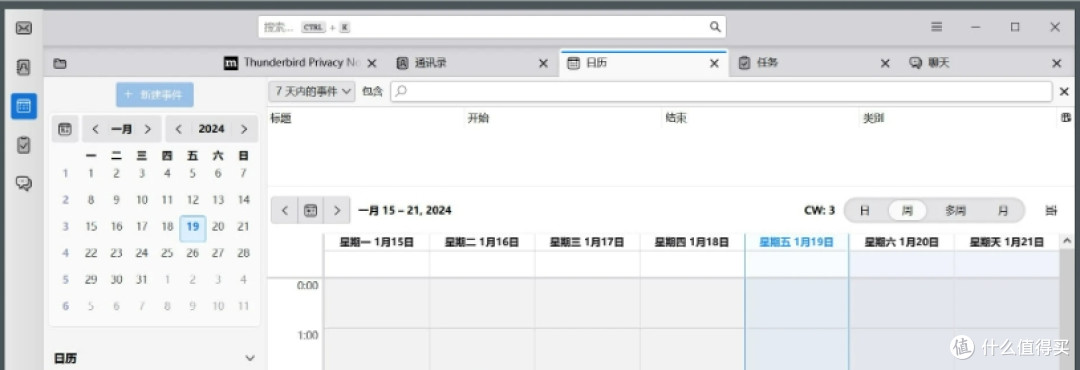Click the today icon in mini calendar
The width and height of the screenshot is (1080, 370).
(x=65, y=129)
